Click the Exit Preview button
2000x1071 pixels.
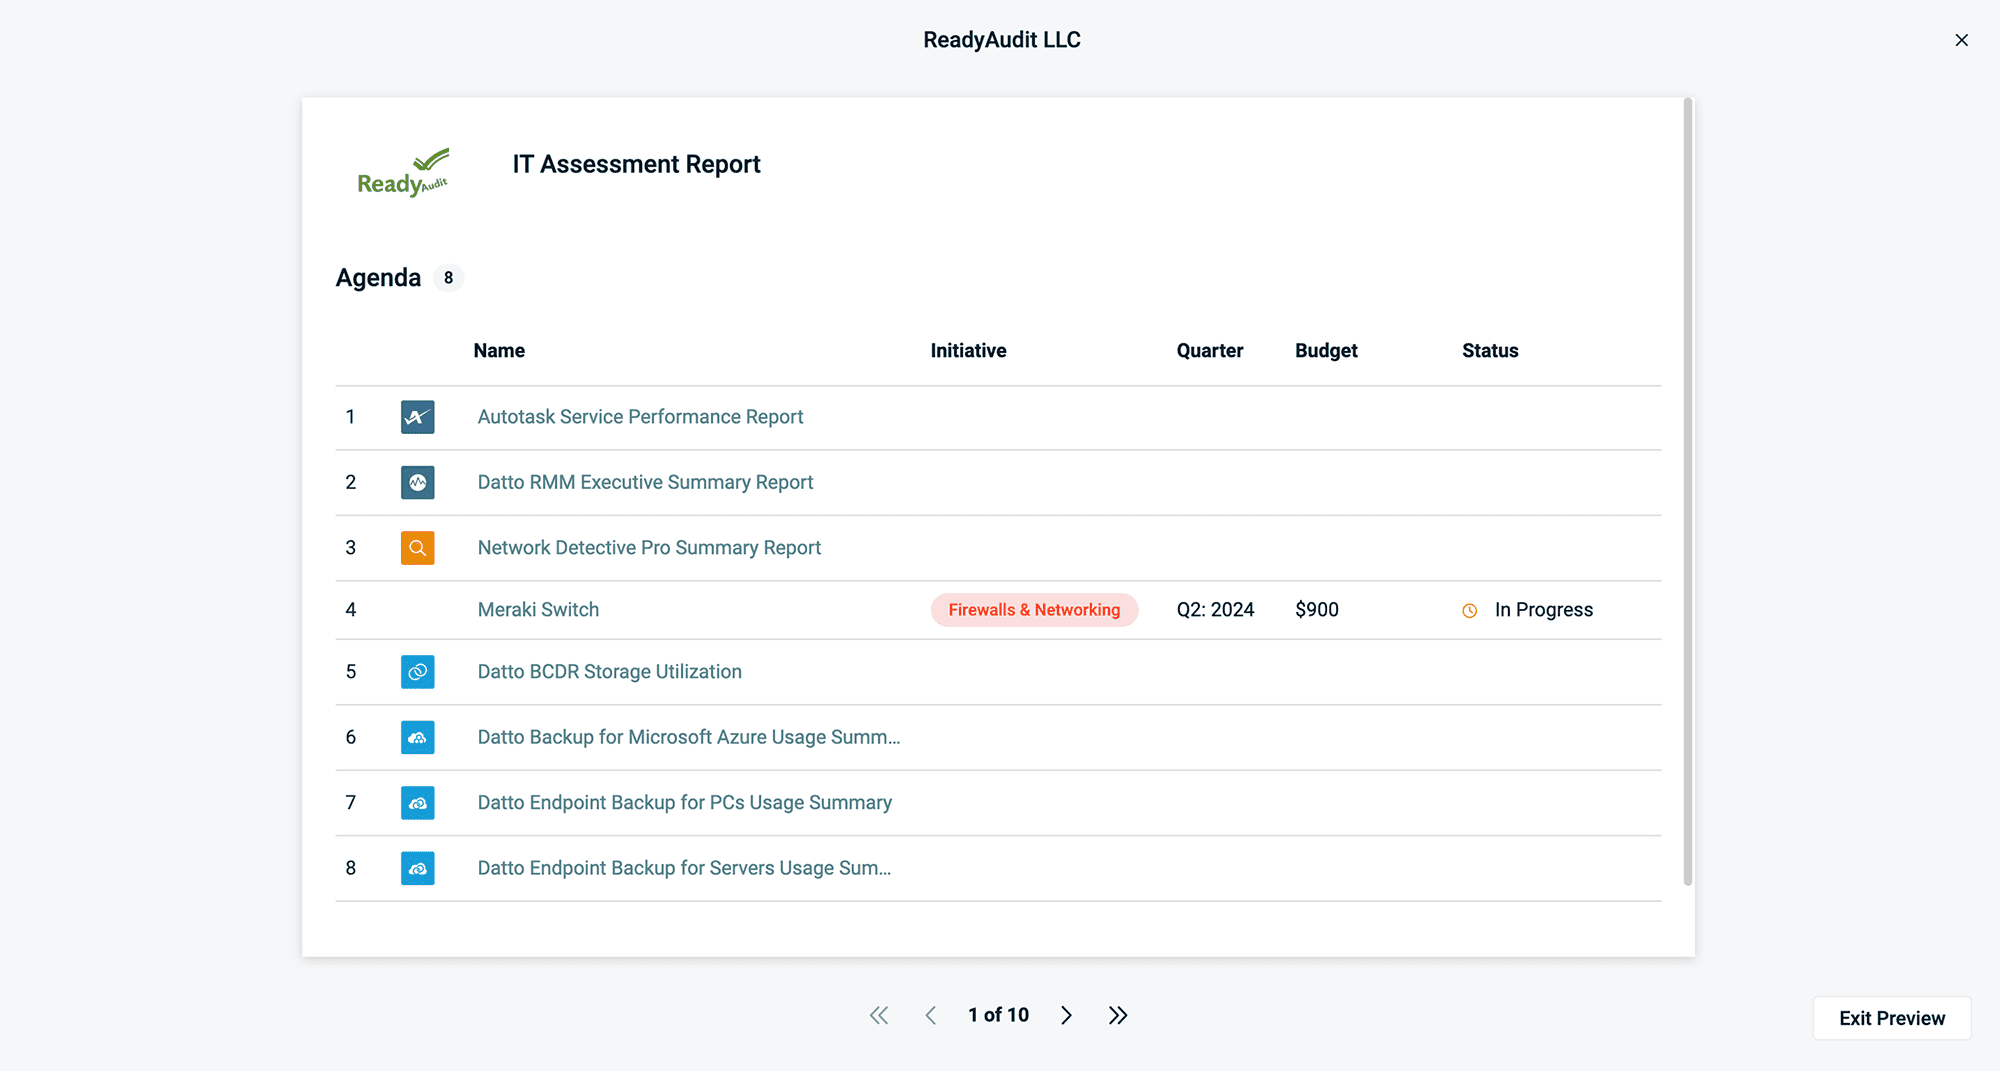click(x=1891, y=1017)
